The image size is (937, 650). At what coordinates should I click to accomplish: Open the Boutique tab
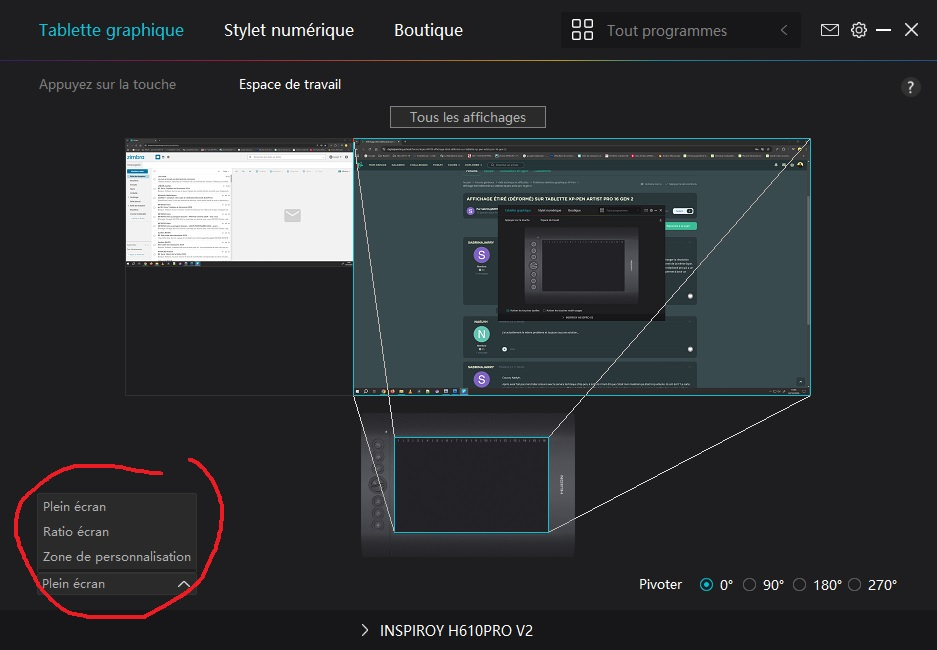[428, 30]
